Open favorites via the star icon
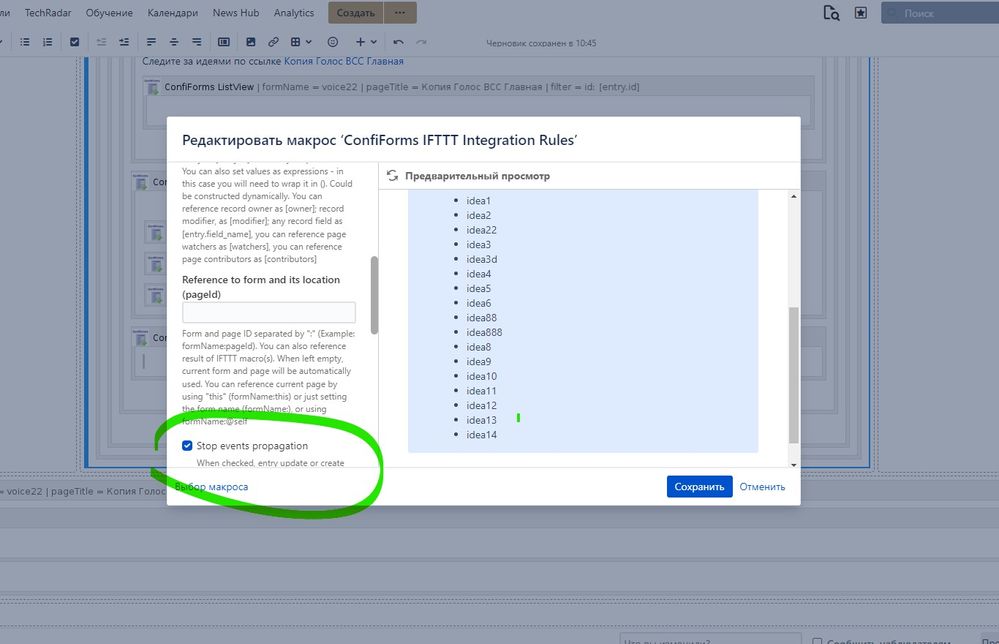The image size is (999, 644). pos(861,13)
